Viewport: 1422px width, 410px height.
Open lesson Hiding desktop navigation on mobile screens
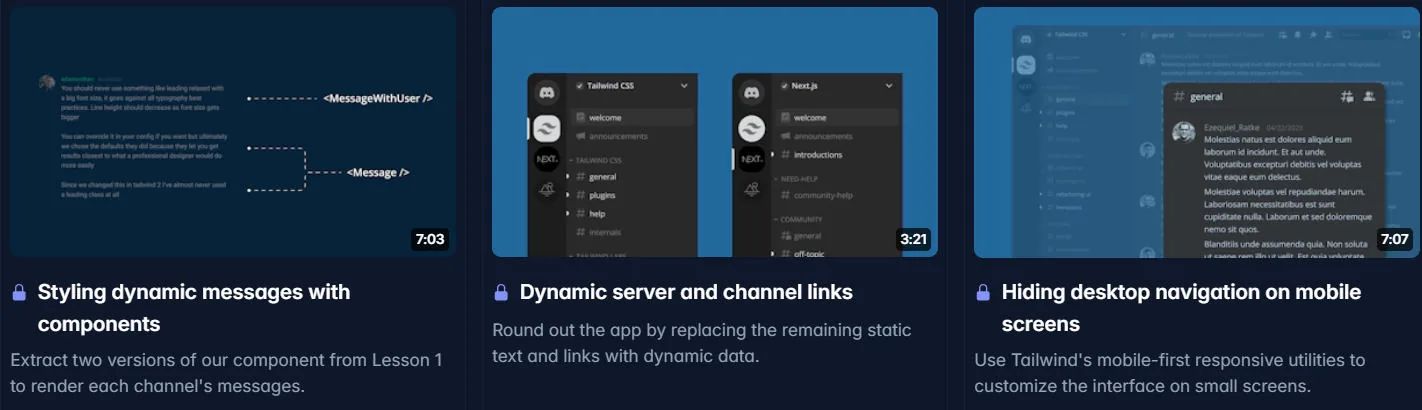click(x=1181, y=308)
